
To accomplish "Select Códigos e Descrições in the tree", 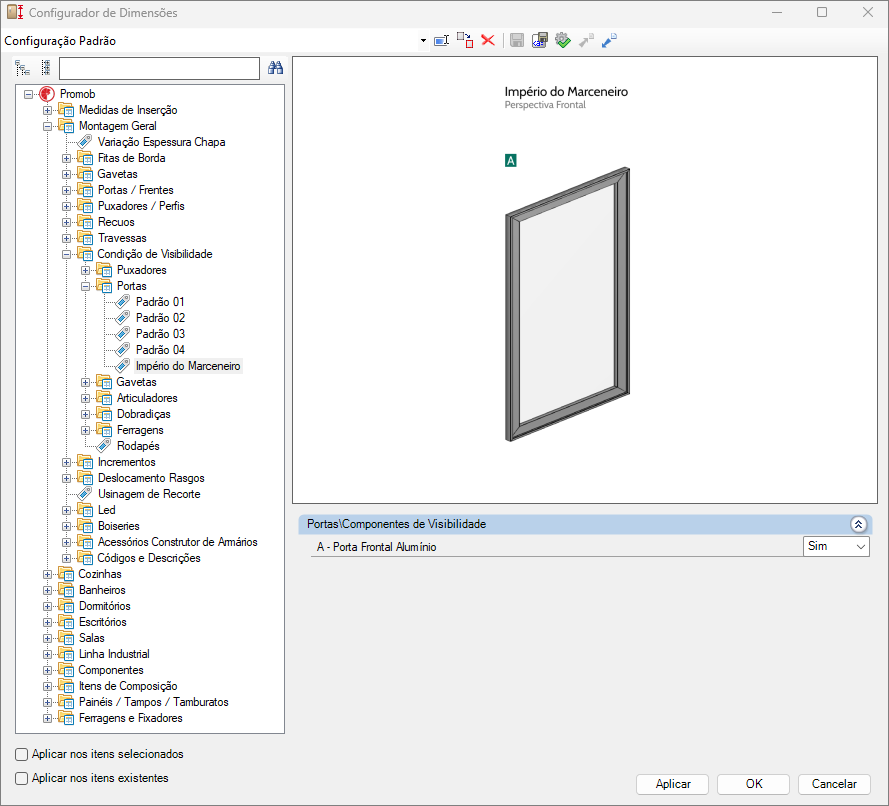I will 149,558.
